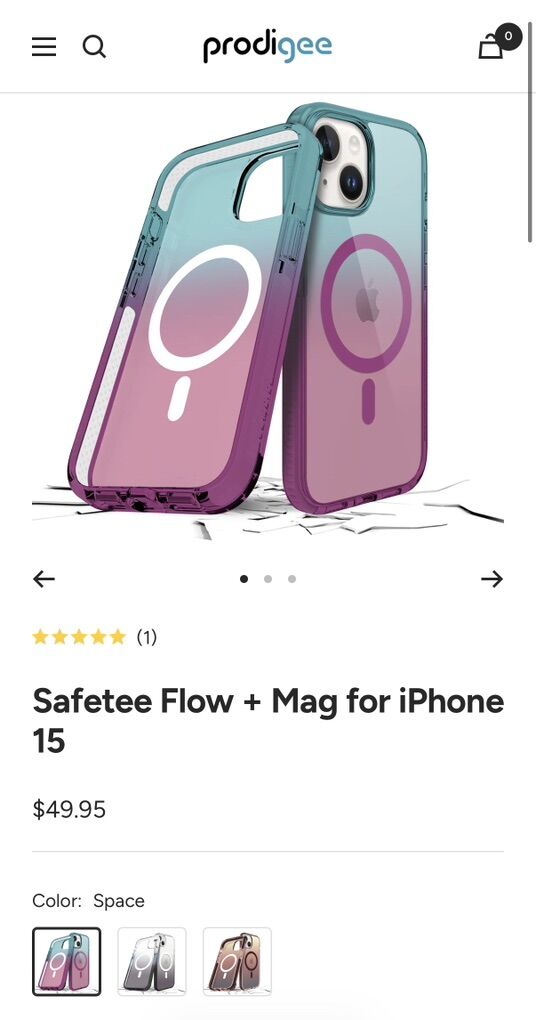Choose the grey-black case color swatch

tap(152, 961)
